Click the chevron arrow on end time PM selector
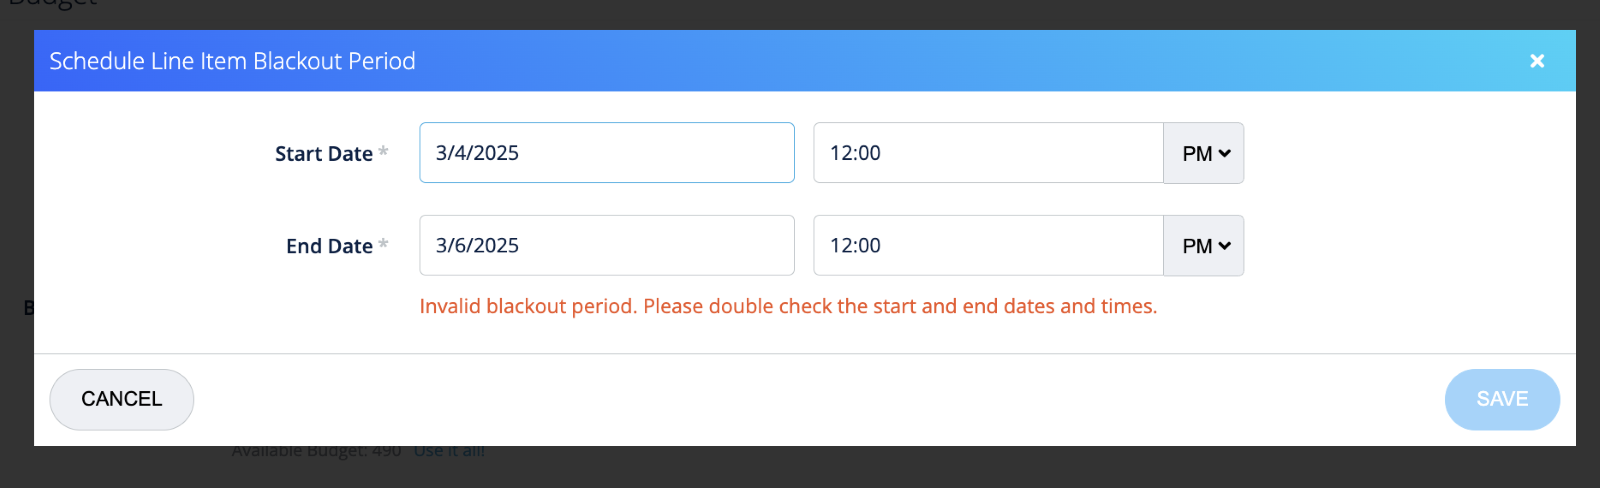Image resolution: width=1600 pixels, height=488 pixels. [1225, 246]
